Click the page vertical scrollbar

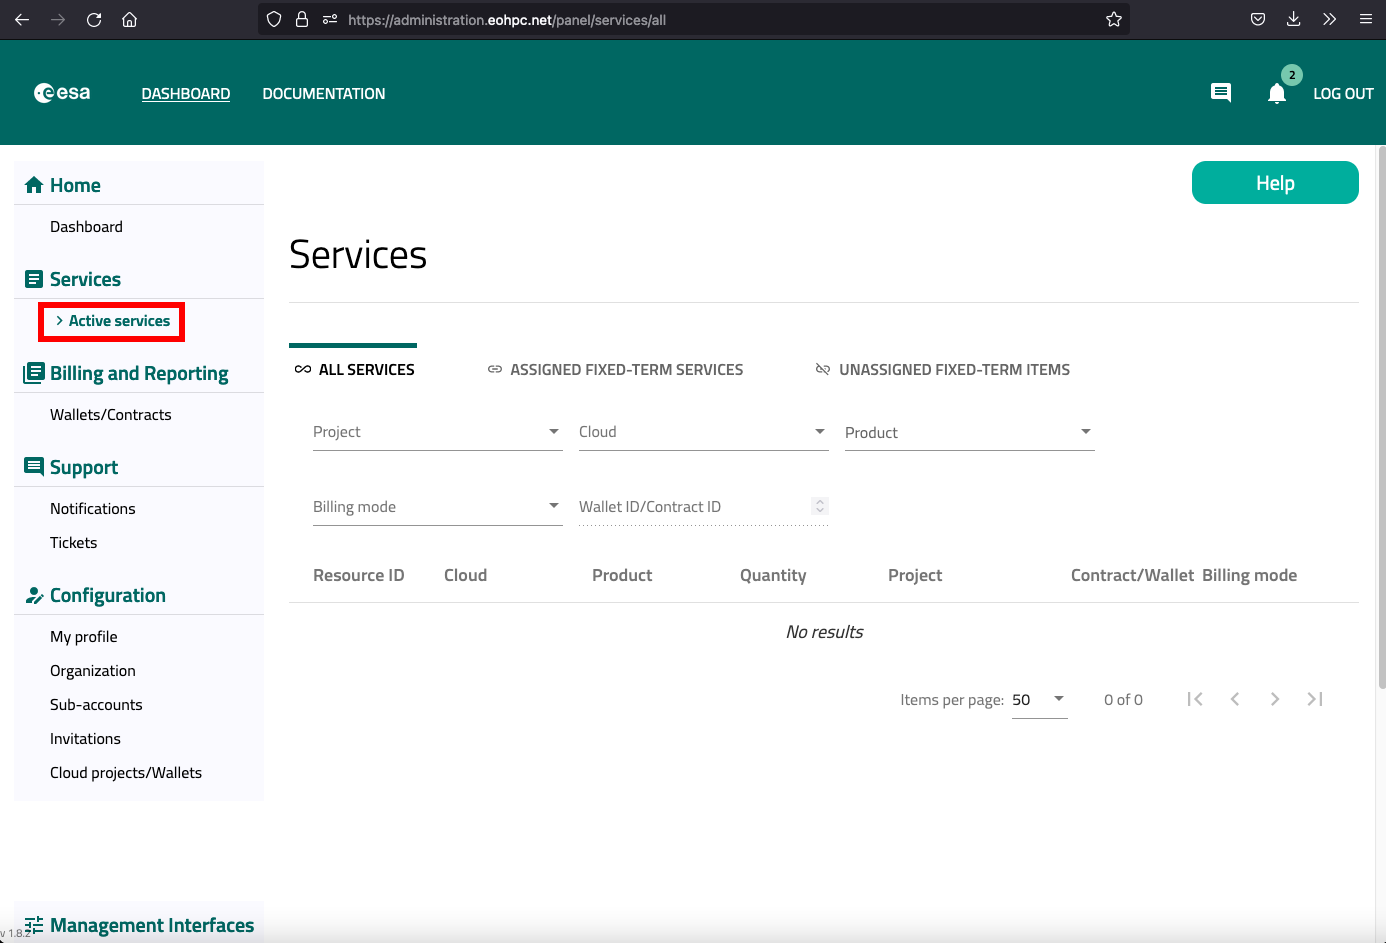[1382, 418]
